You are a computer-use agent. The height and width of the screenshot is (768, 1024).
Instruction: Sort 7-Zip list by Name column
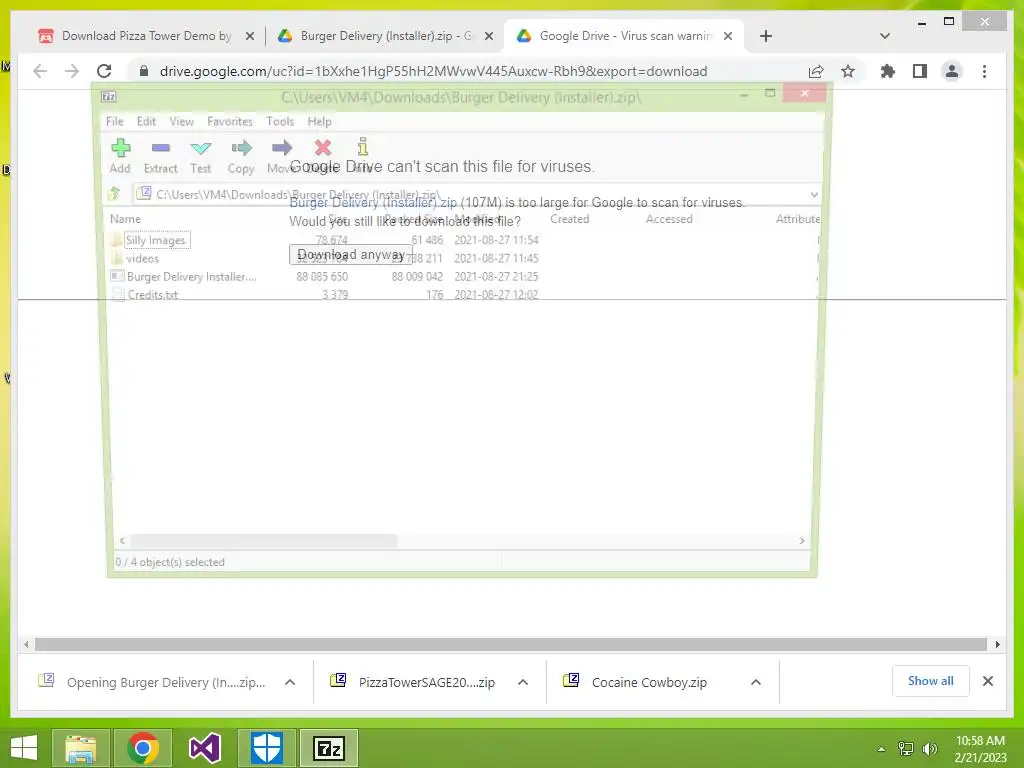point(125,219)
